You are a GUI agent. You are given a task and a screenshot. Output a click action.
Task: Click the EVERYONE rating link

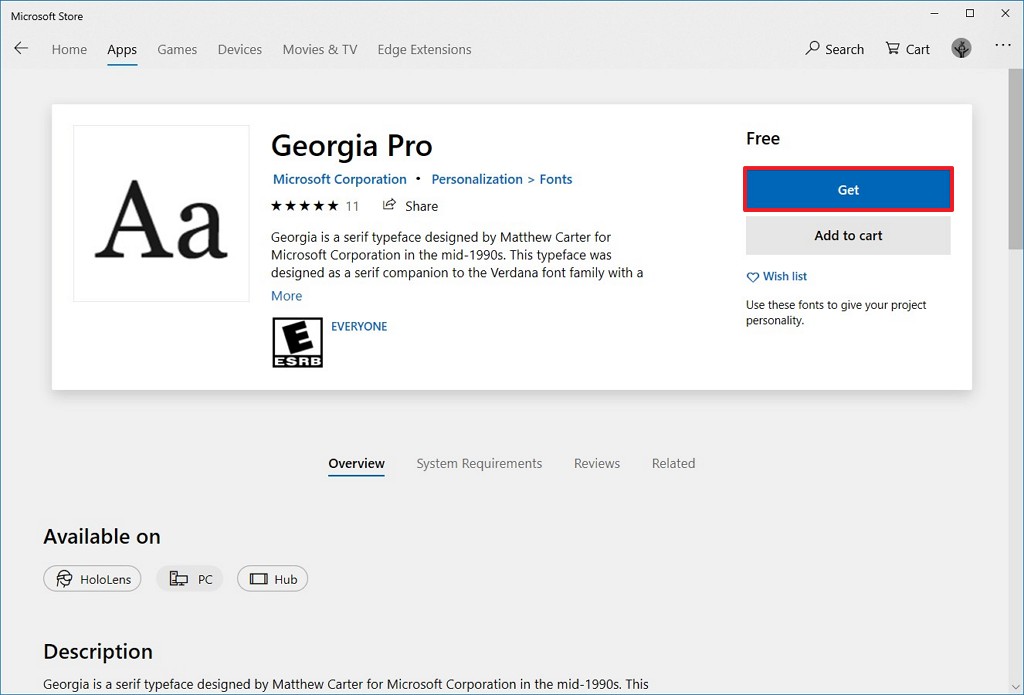tap(359, 327)
